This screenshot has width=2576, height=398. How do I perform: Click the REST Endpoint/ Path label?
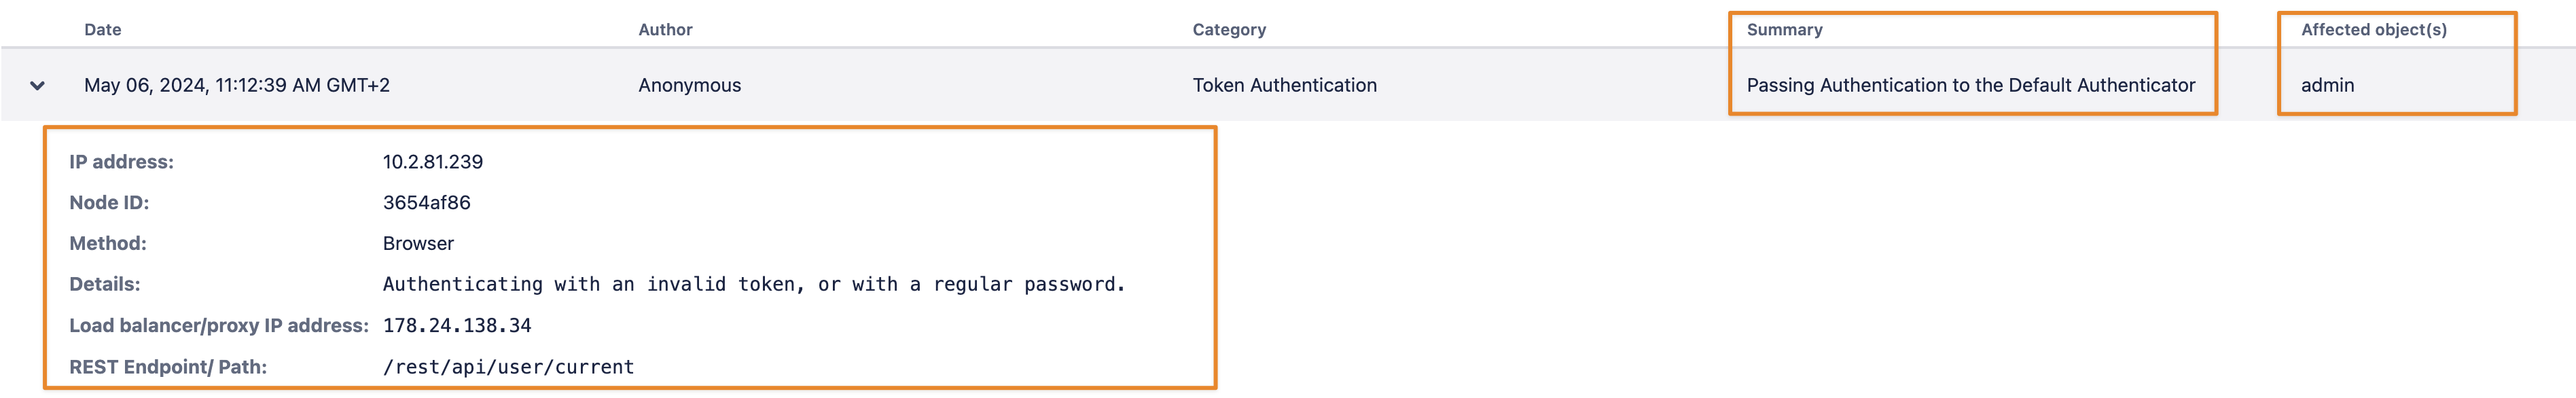click(167, 367)
